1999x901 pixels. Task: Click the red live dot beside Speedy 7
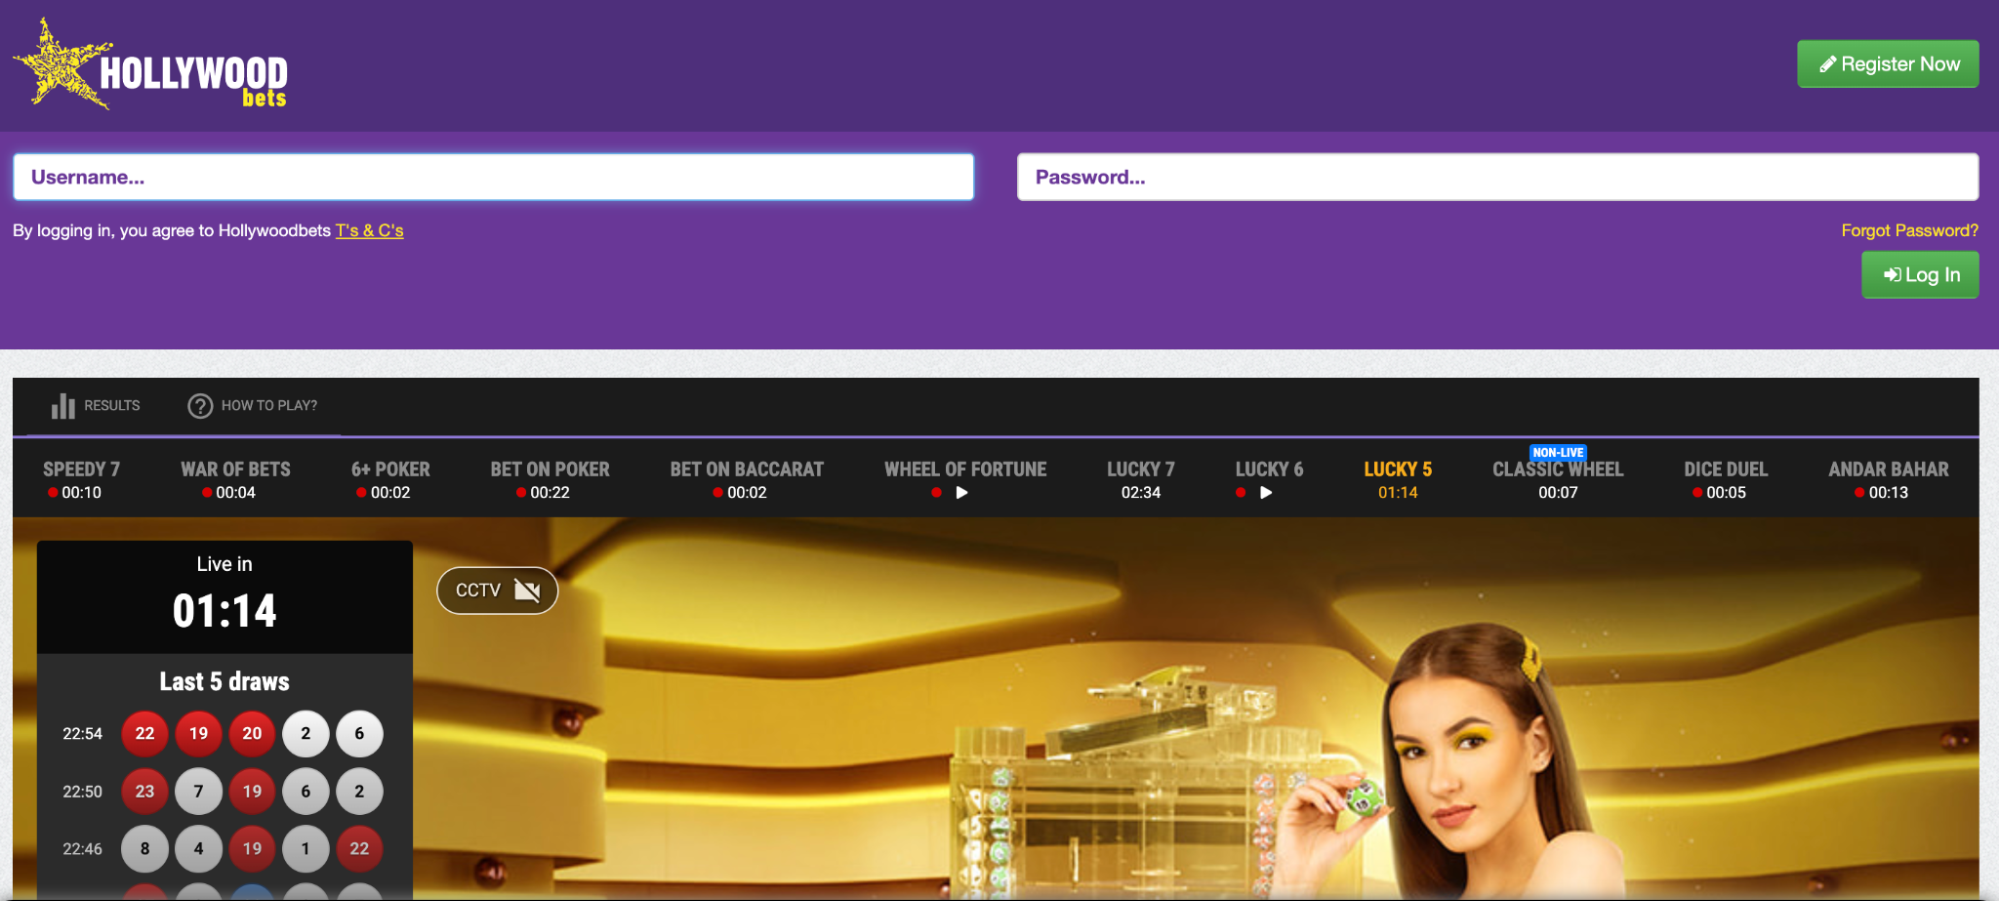tap(51, 492)
